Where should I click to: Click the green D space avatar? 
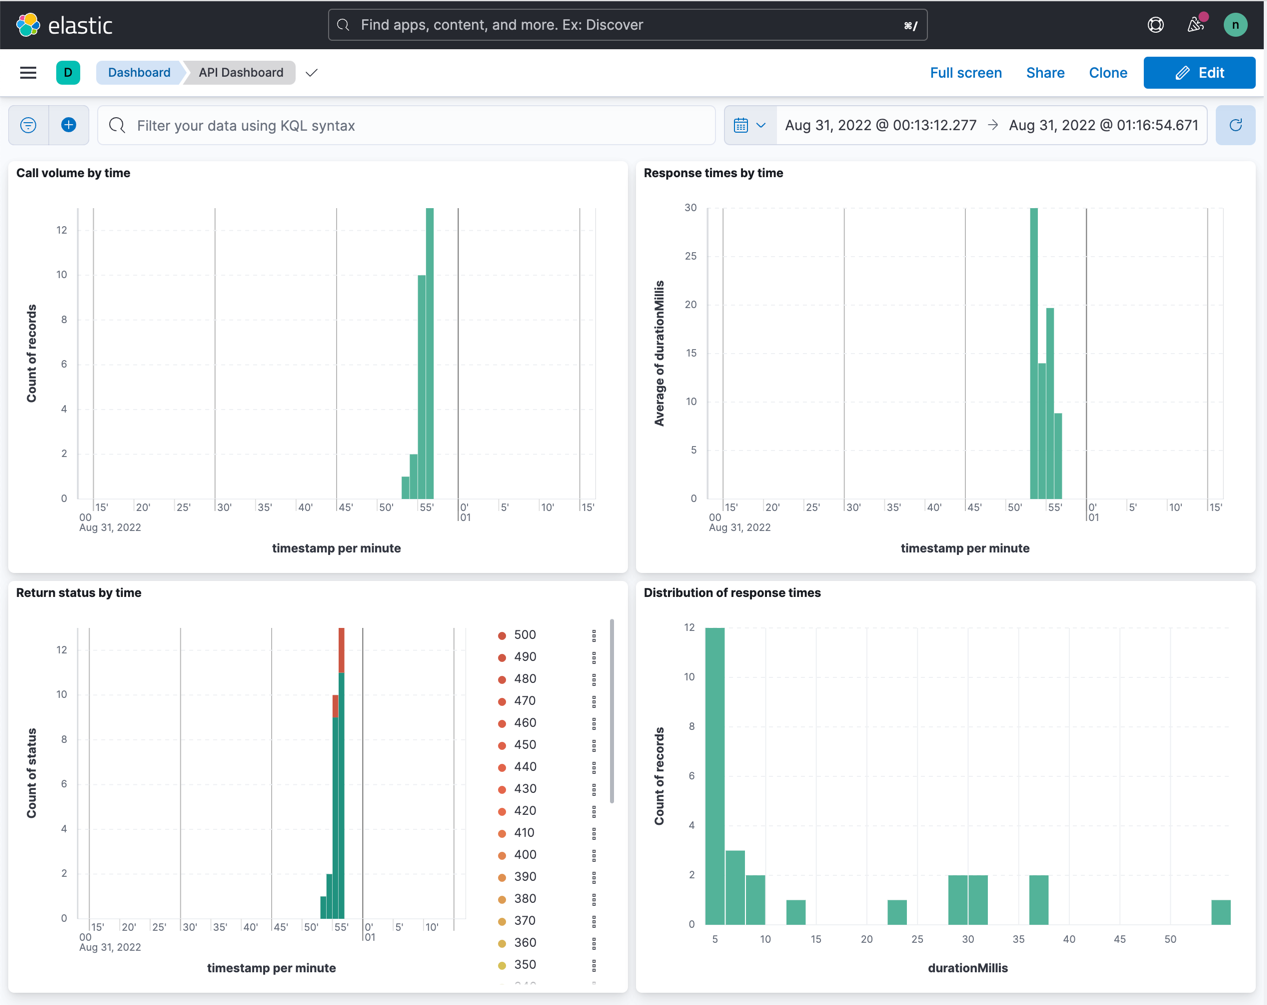tap(68, 73)
